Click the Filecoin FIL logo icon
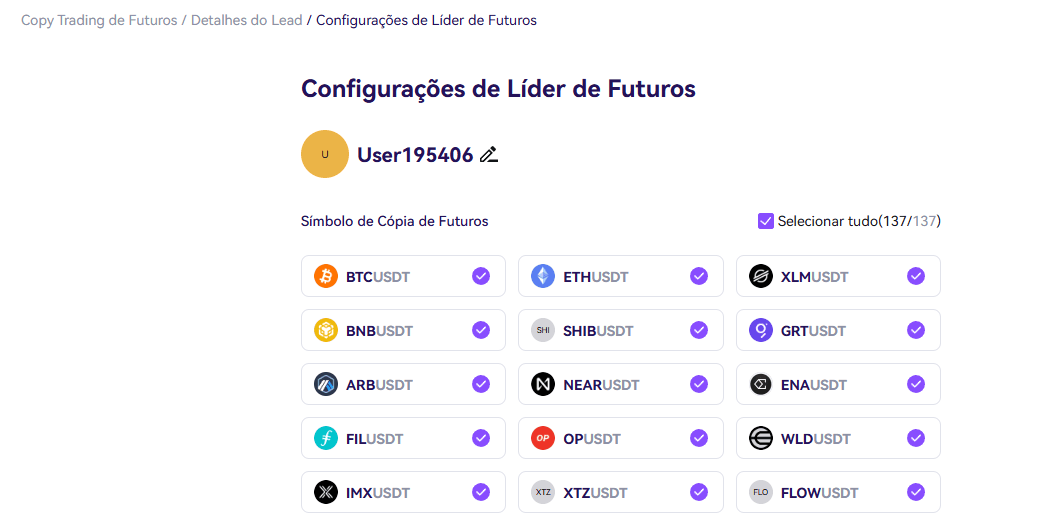The image size is (1055, 522). 326,439
